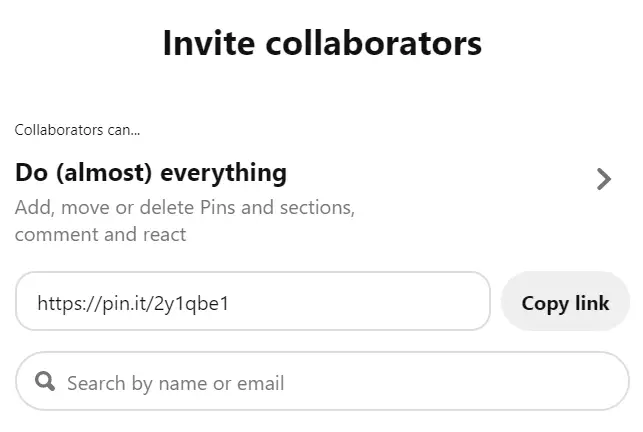Click the search icon in the collaborator search bar

click(x=45, y=382)
